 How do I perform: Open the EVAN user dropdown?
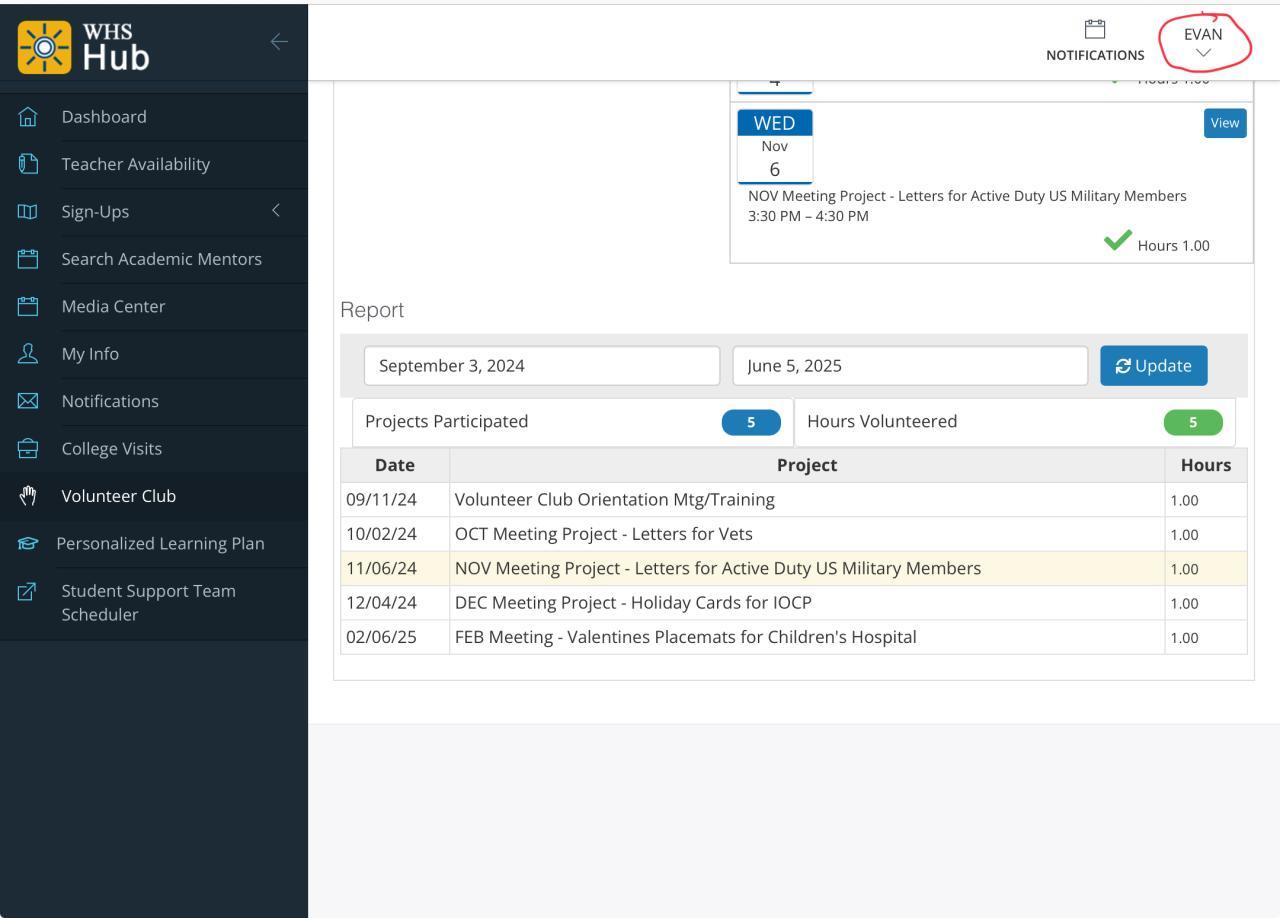pos(1203,43)
